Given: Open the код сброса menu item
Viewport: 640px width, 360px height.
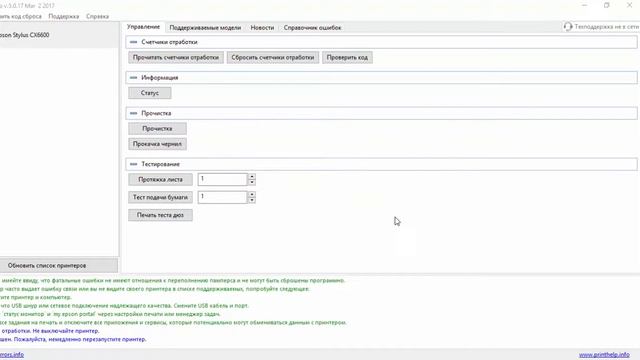Looking at the screenshot, I should [21, 16].
